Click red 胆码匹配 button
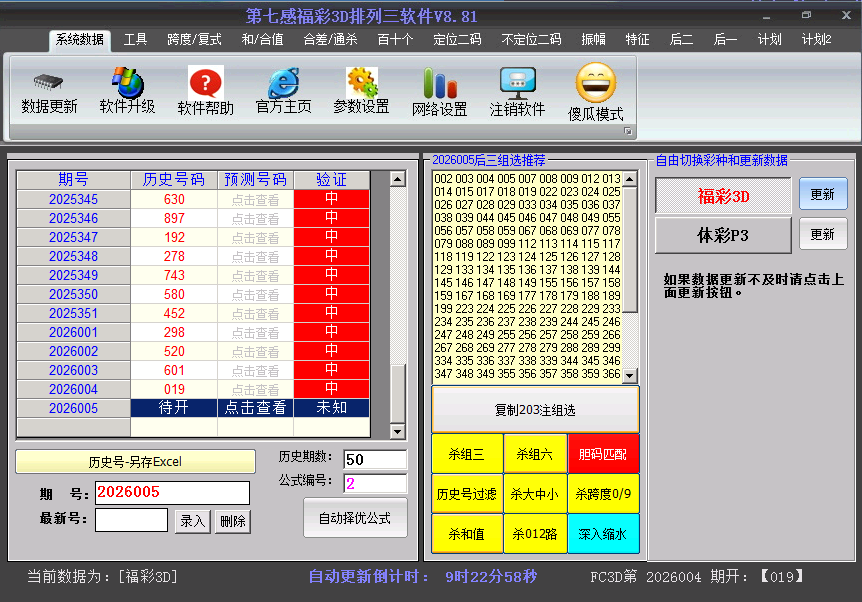 pyautogui.click(x=603, y=454)
